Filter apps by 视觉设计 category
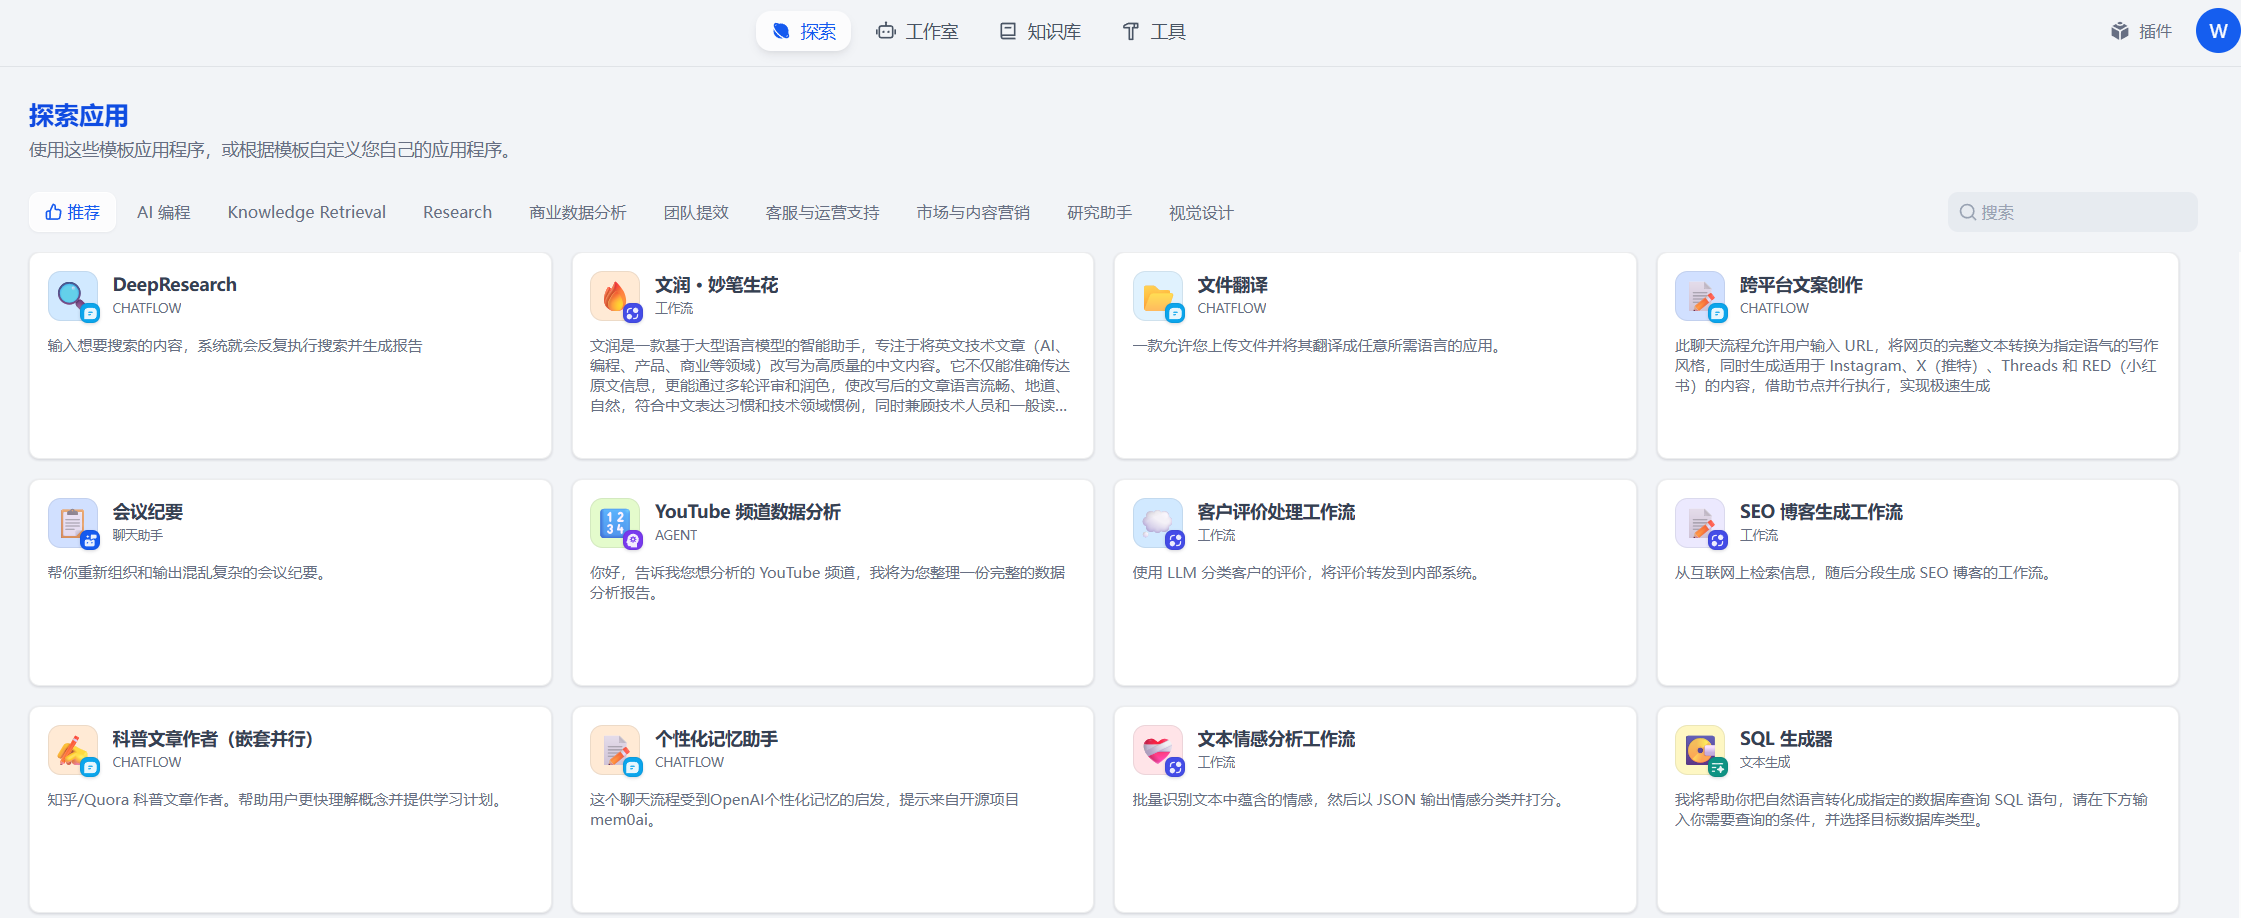 [x=1200, y=212]
